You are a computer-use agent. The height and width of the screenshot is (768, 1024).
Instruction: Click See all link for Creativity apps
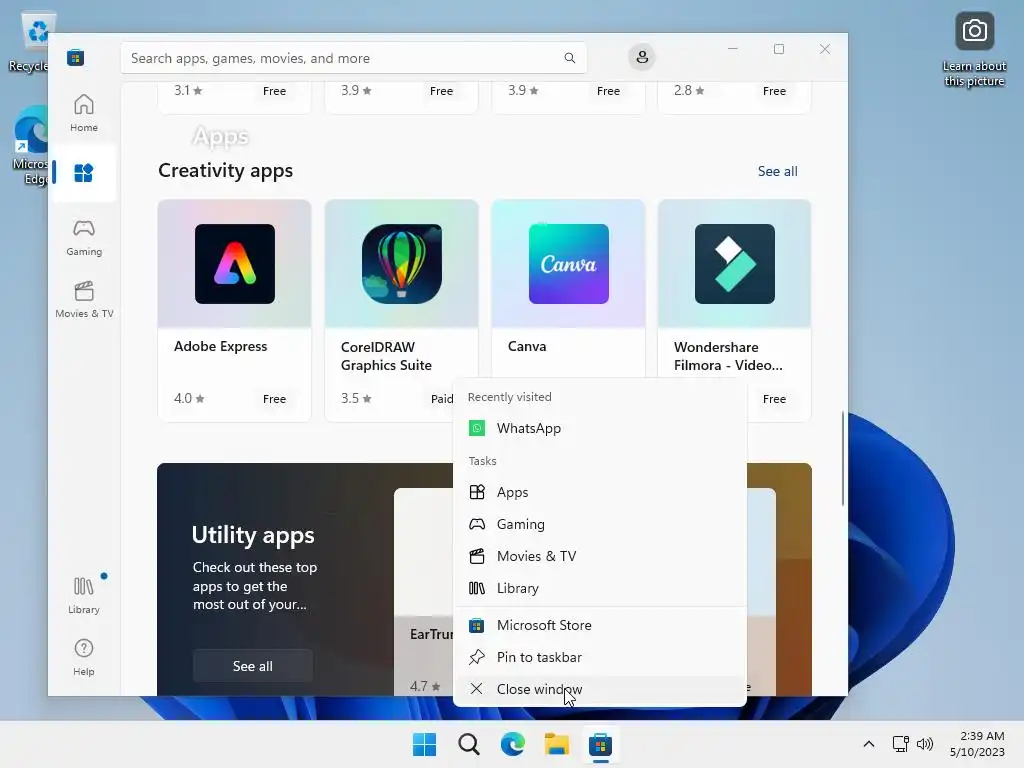pos(777,172)
